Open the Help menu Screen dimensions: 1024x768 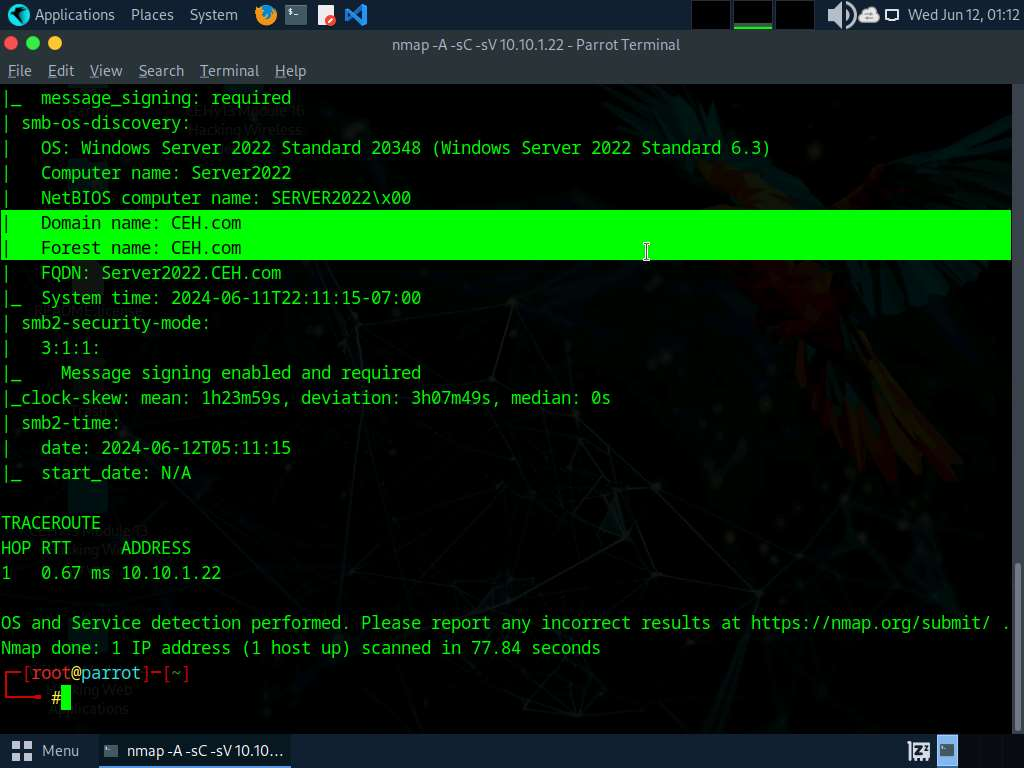click(290, 71)
